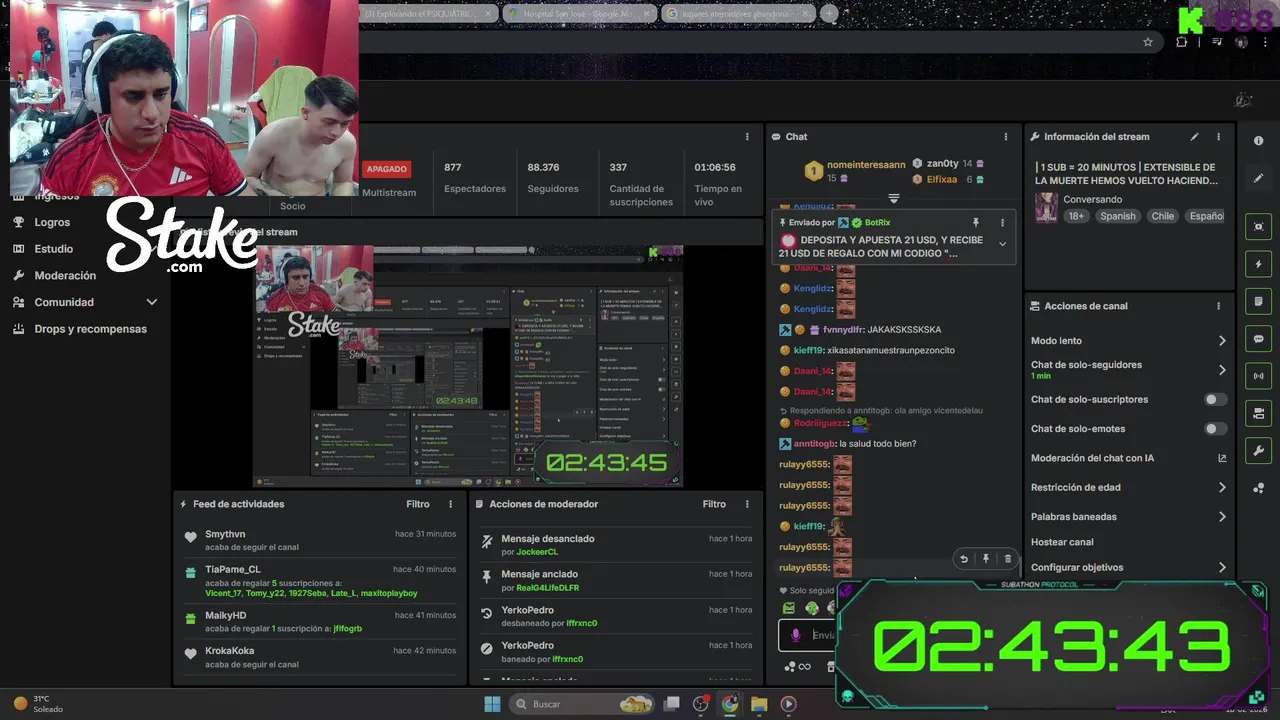Screen dimensions: 1280x720
Task: Switch to the Explorando el PSIQUIÁTRICO tab
Action: click(428, 14)
